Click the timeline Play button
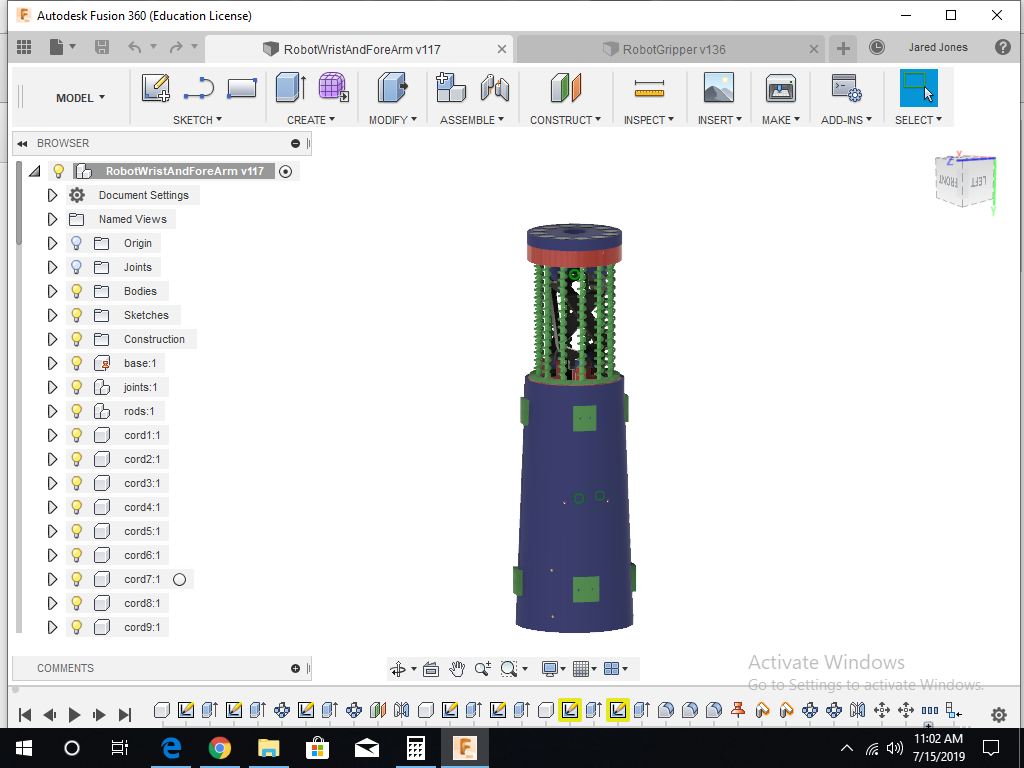1024x768 pixels. pyautogui.click(x=74, y=714)
